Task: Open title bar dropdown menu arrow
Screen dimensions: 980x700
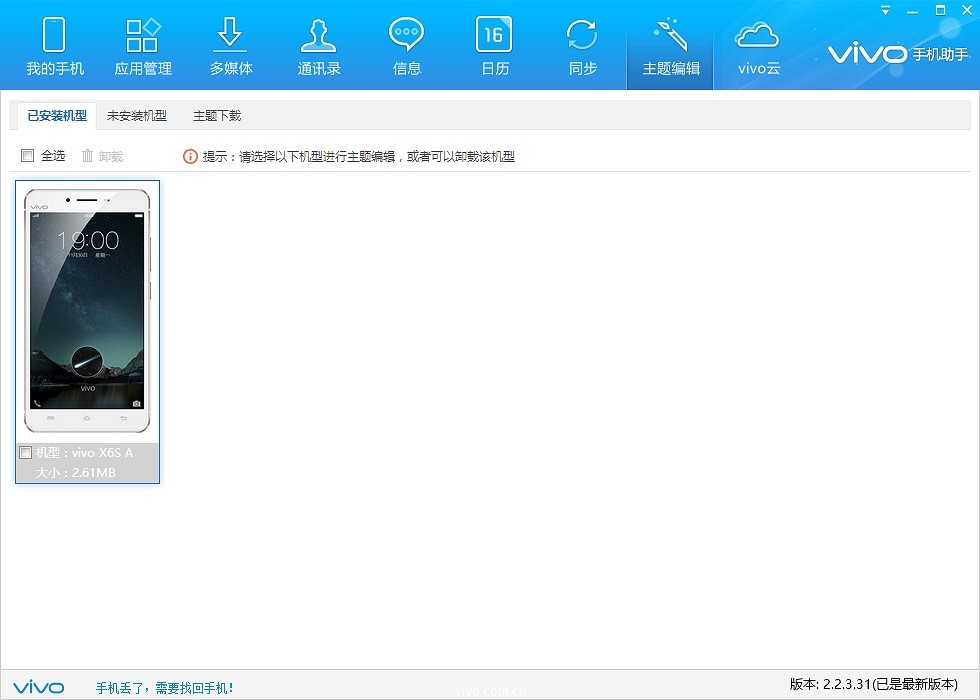Action: 886,10
